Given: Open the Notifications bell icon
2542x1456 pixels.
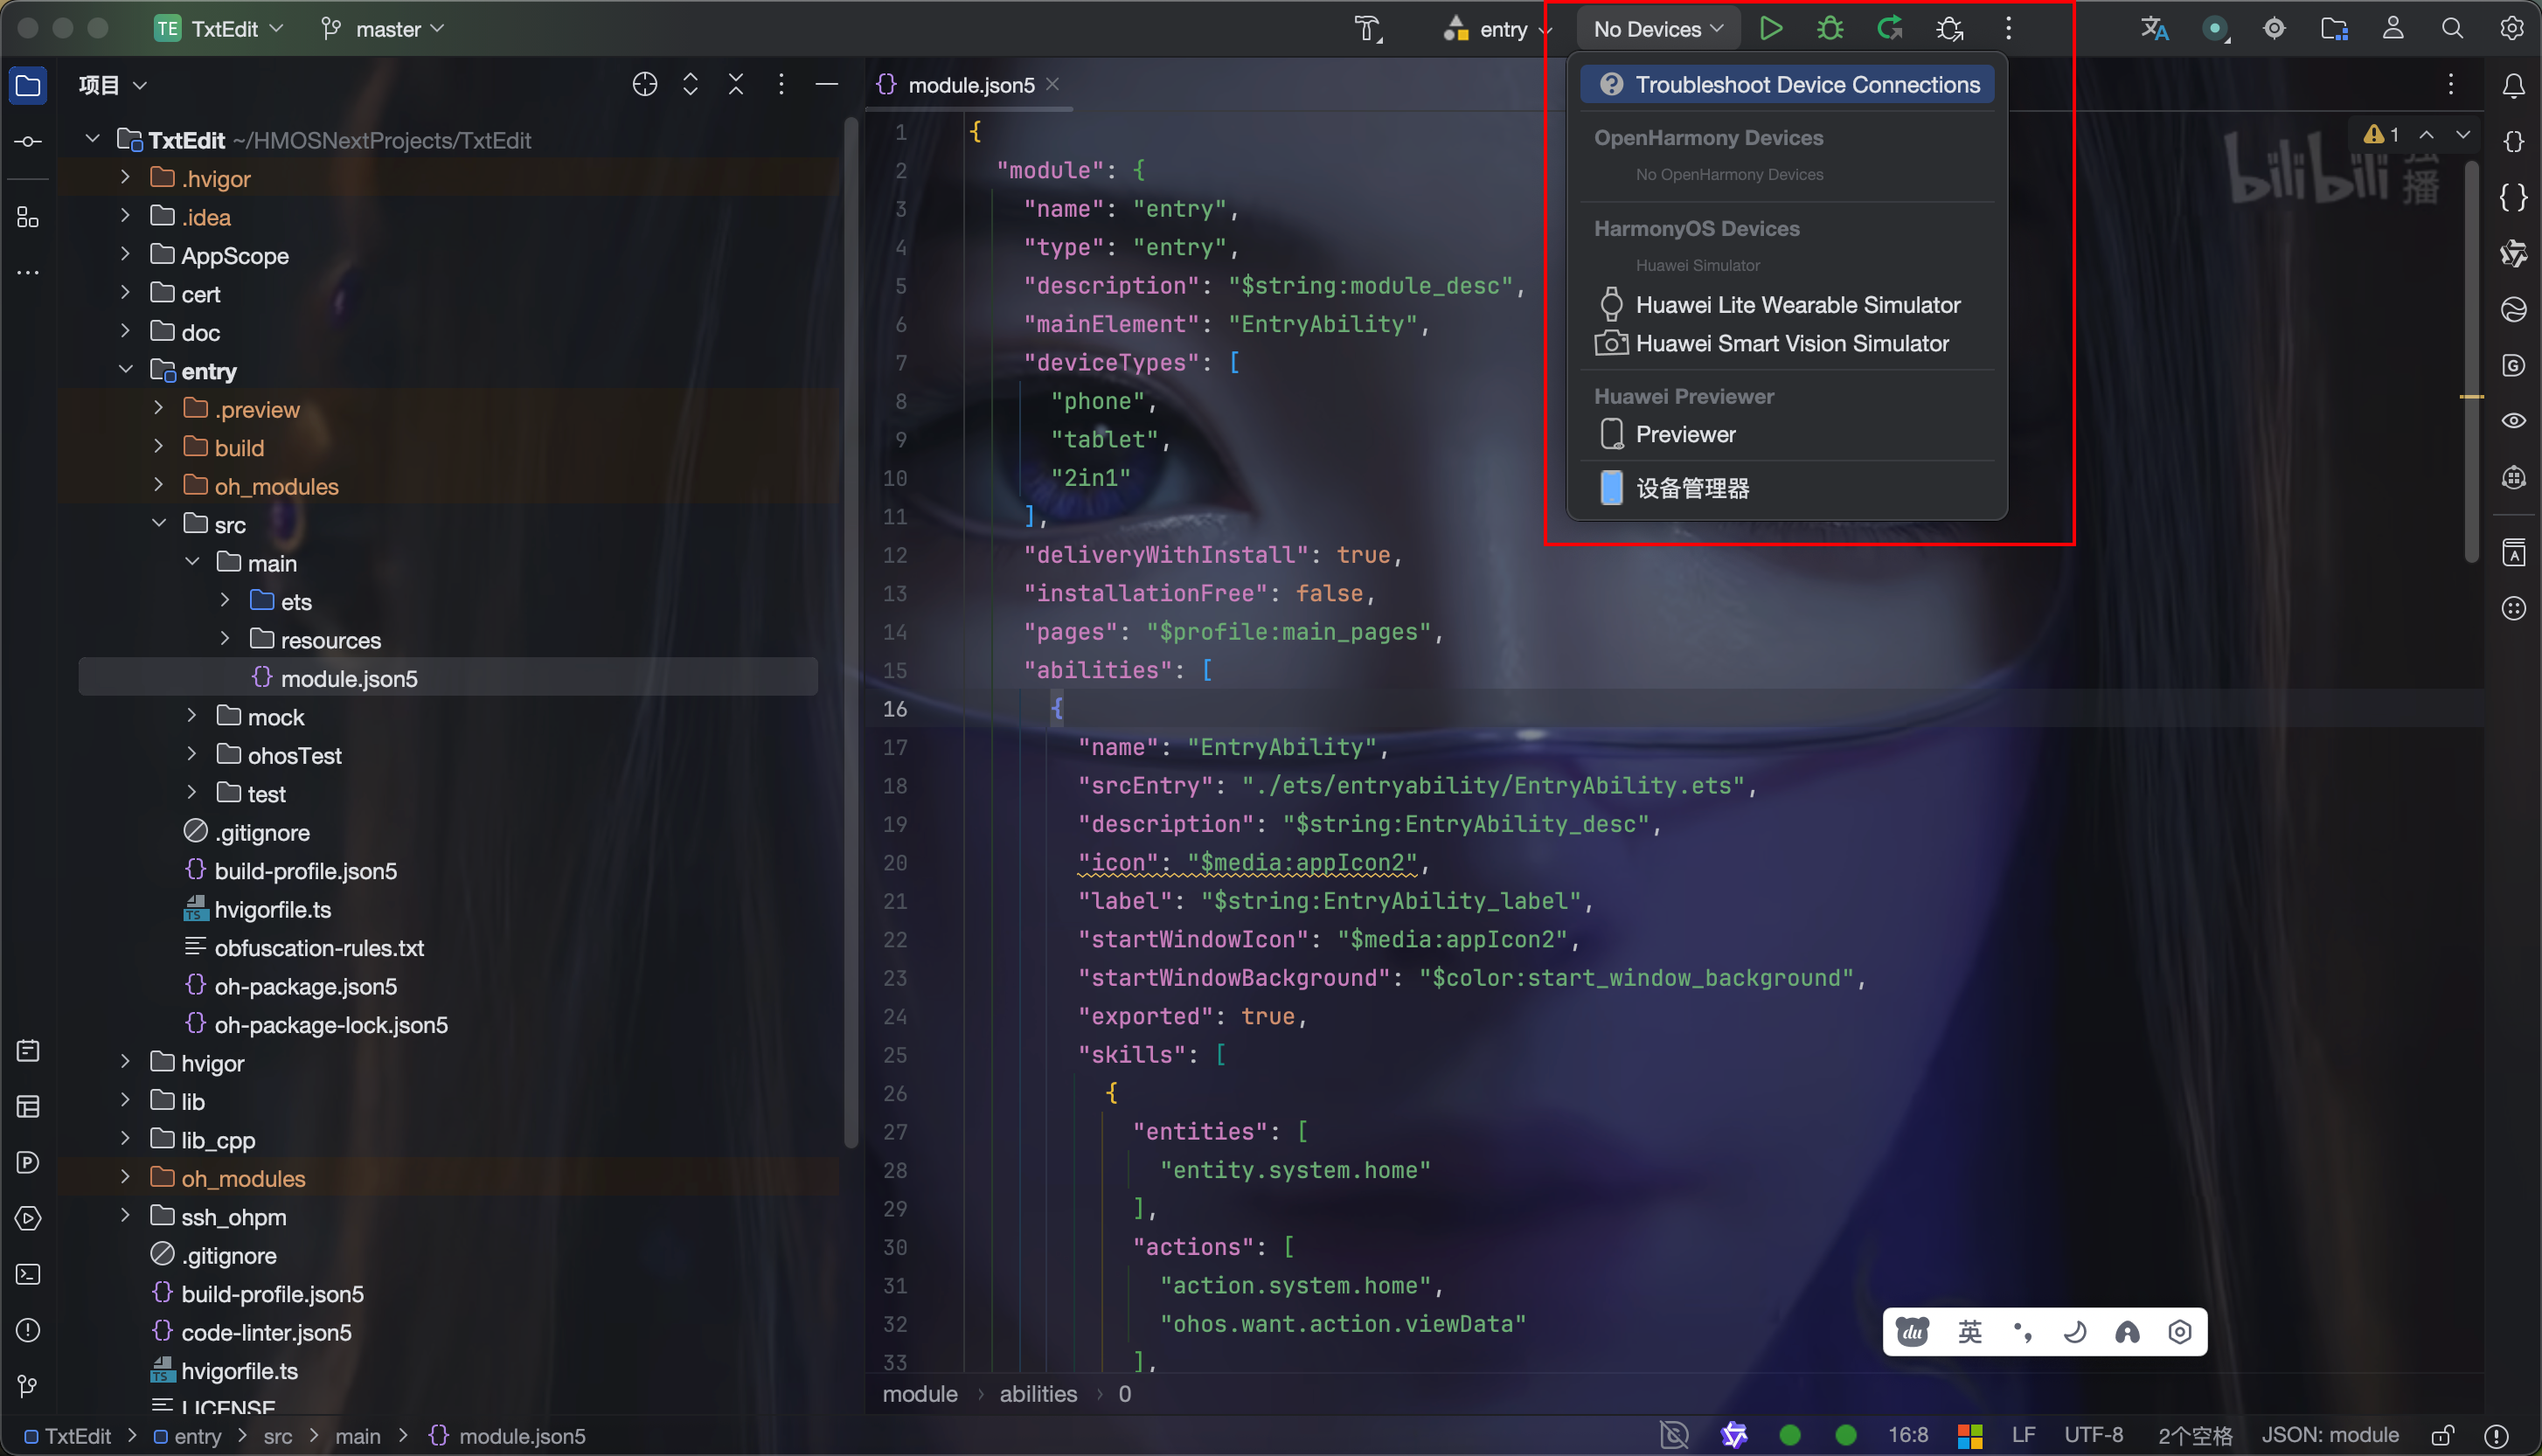Looking at the screenshot, I should coord(2513,86).
